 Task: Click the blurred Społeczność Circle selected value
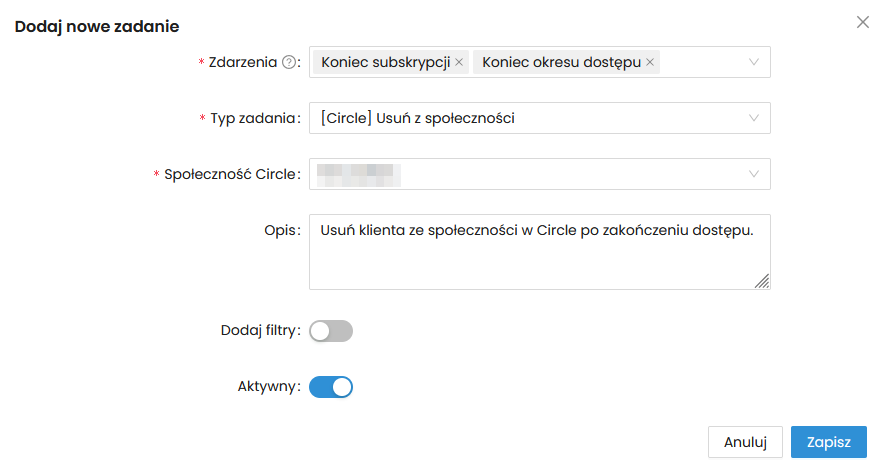(x=358, y=174)
